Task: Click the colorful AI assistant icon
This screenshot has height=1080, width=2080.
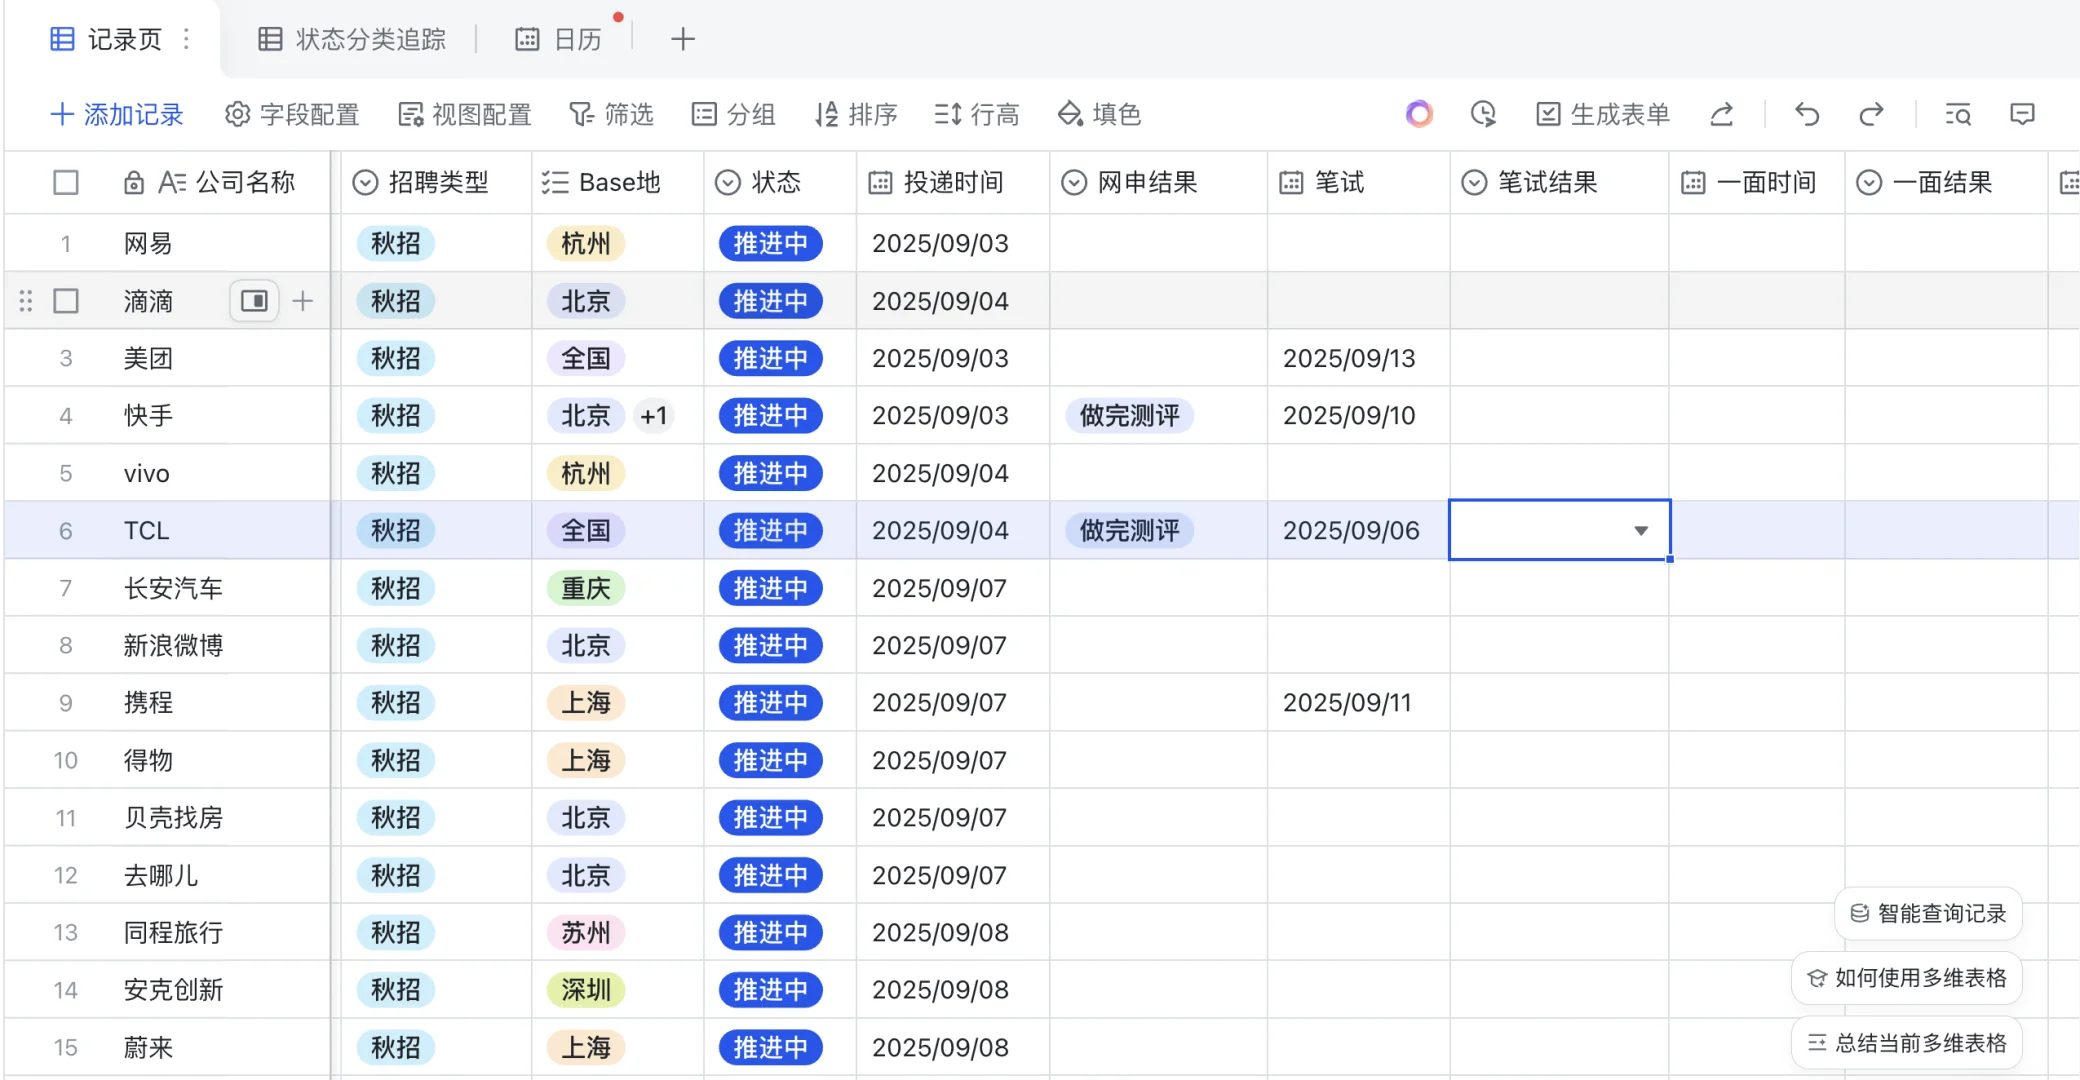Action: [1419, 114]
